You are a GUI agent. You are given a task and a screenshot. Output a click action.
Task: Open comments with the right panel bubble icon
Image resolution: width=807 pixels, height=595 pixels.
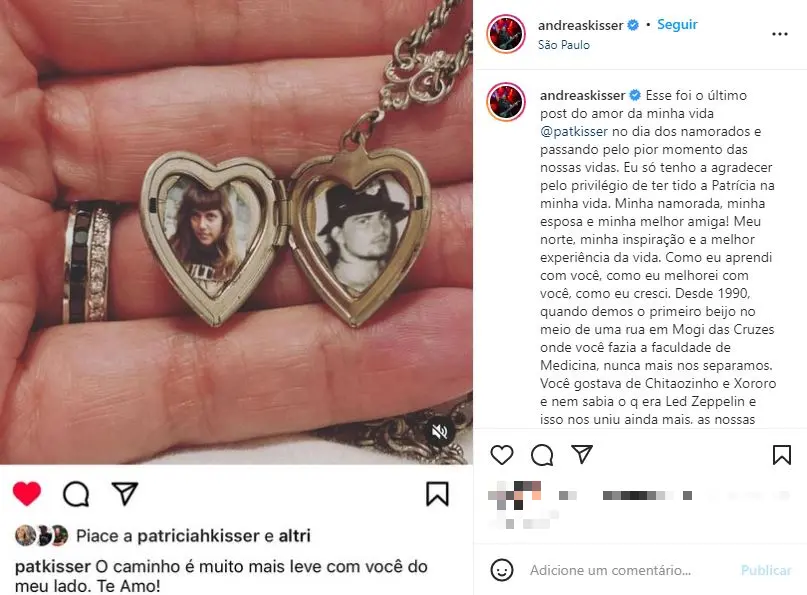click(x=542, y=455)
